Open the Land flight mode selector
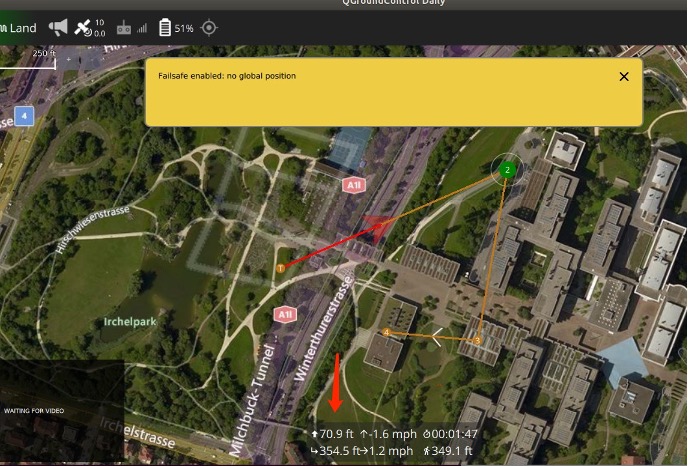This screenshot has height=466, width=688. coord(20,28)
